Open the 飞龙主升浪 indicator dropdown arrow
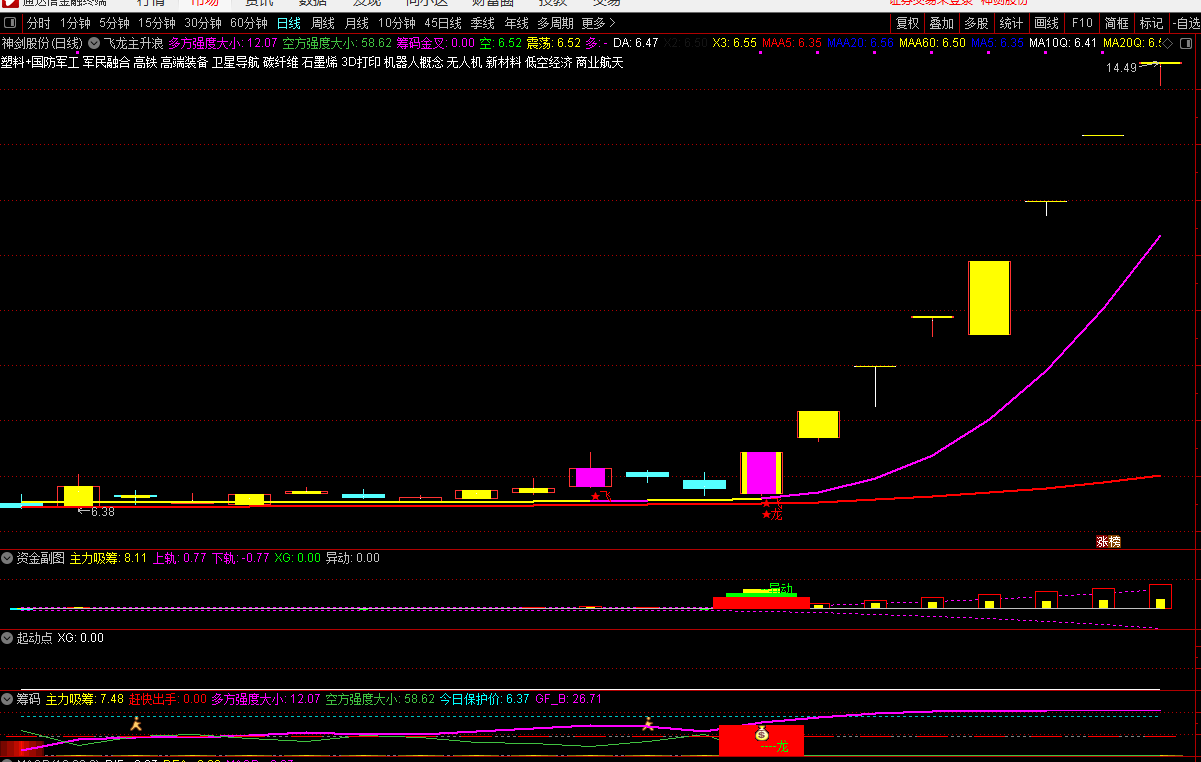The height and width of the screenshot is (762, 1201). 94,43
